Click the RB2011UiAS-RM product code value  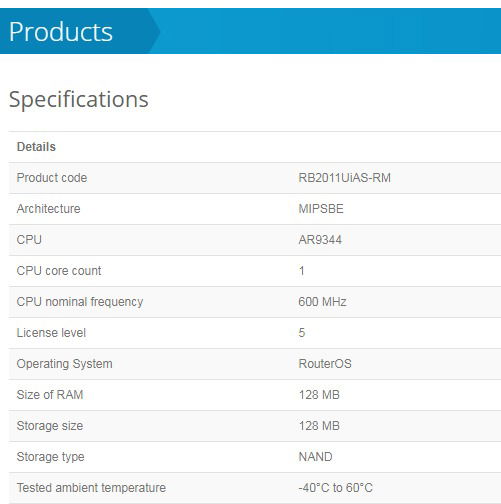[344, 178]
